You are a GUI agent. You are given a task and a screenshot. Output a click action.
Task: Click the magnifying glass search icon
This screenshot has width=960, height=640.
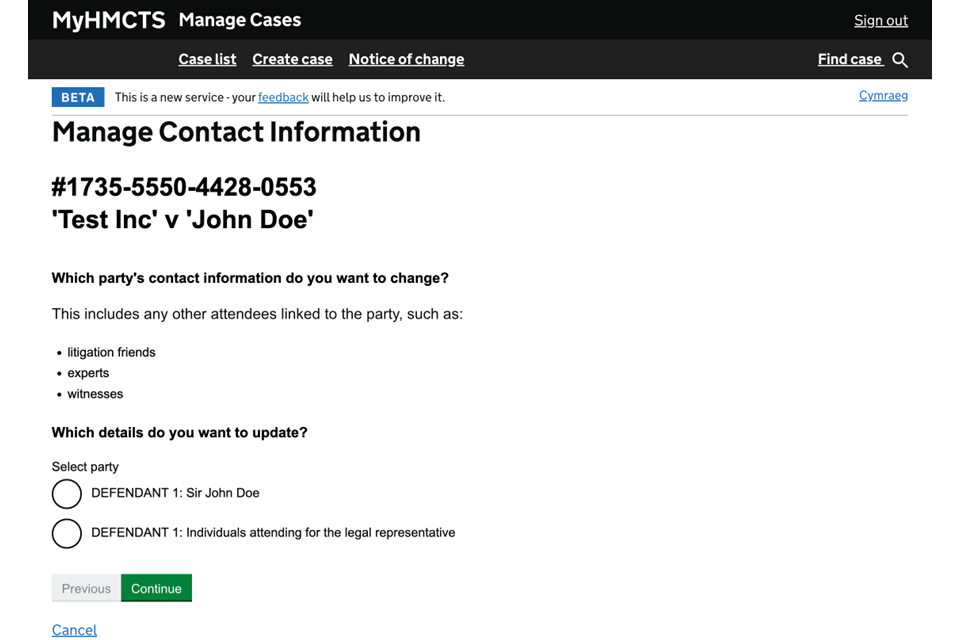tap(900, 60)
